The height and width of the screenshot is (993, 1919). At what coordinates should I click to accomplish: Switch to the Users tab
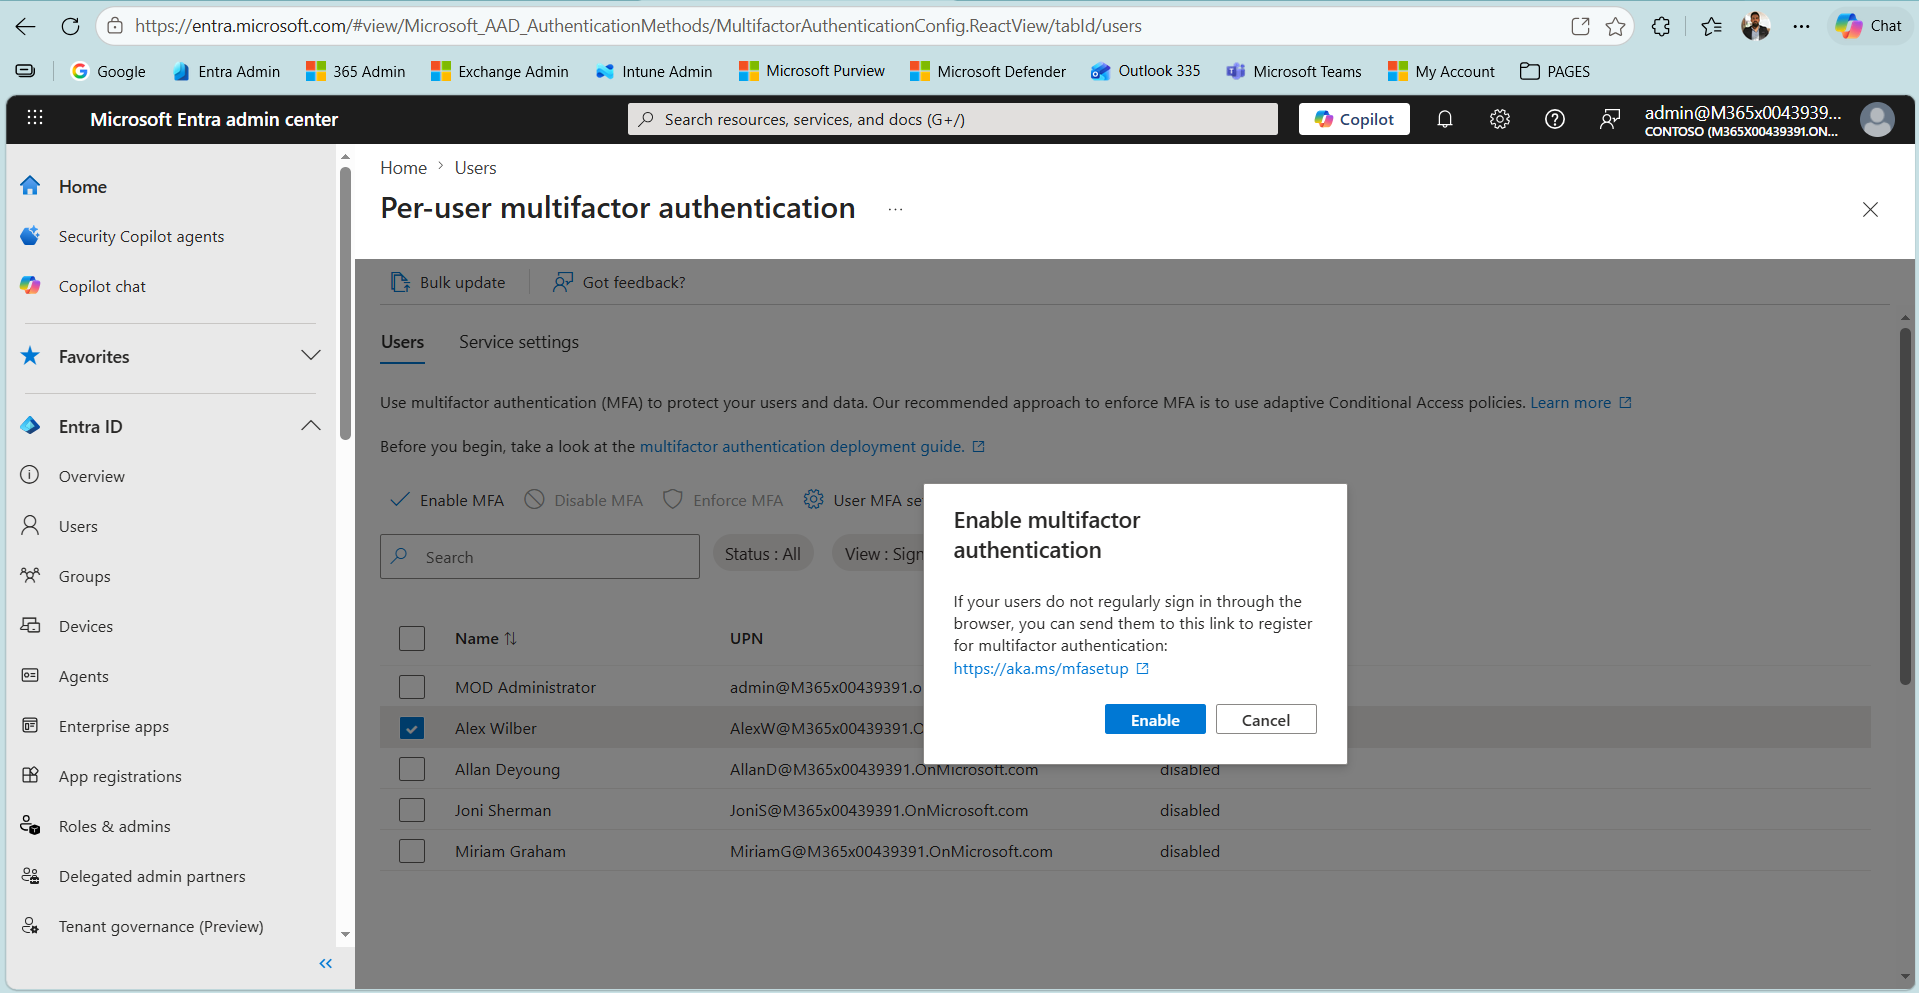(402, 342)
